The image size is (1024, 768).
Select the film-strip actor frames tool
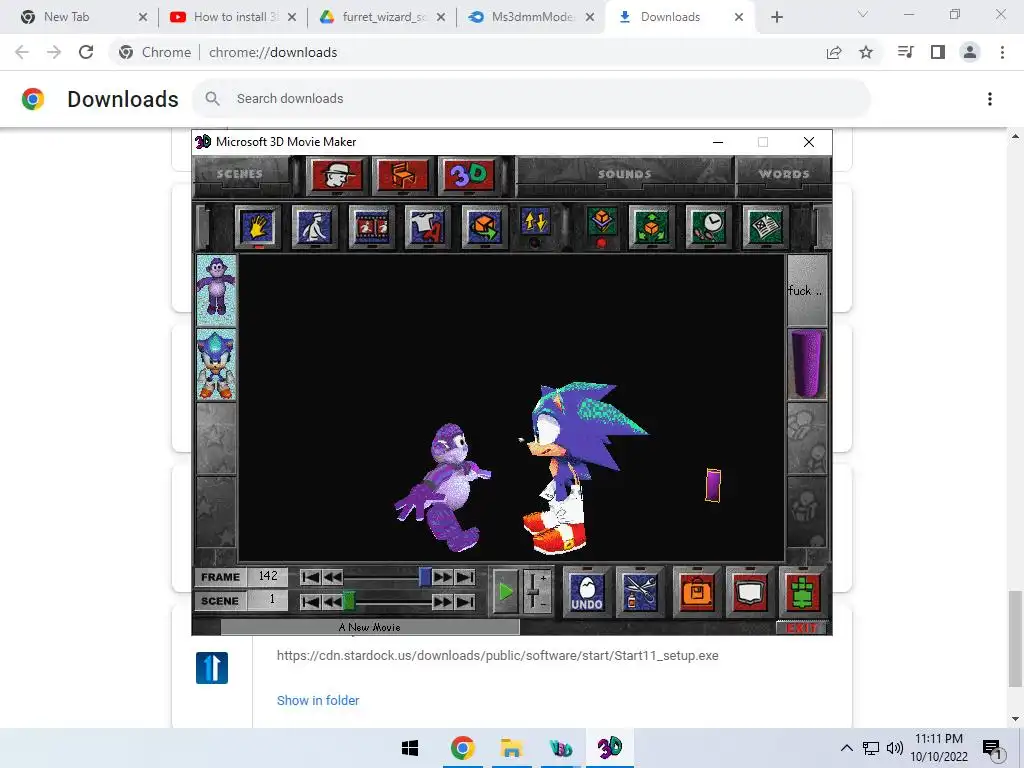coord(372,227)
